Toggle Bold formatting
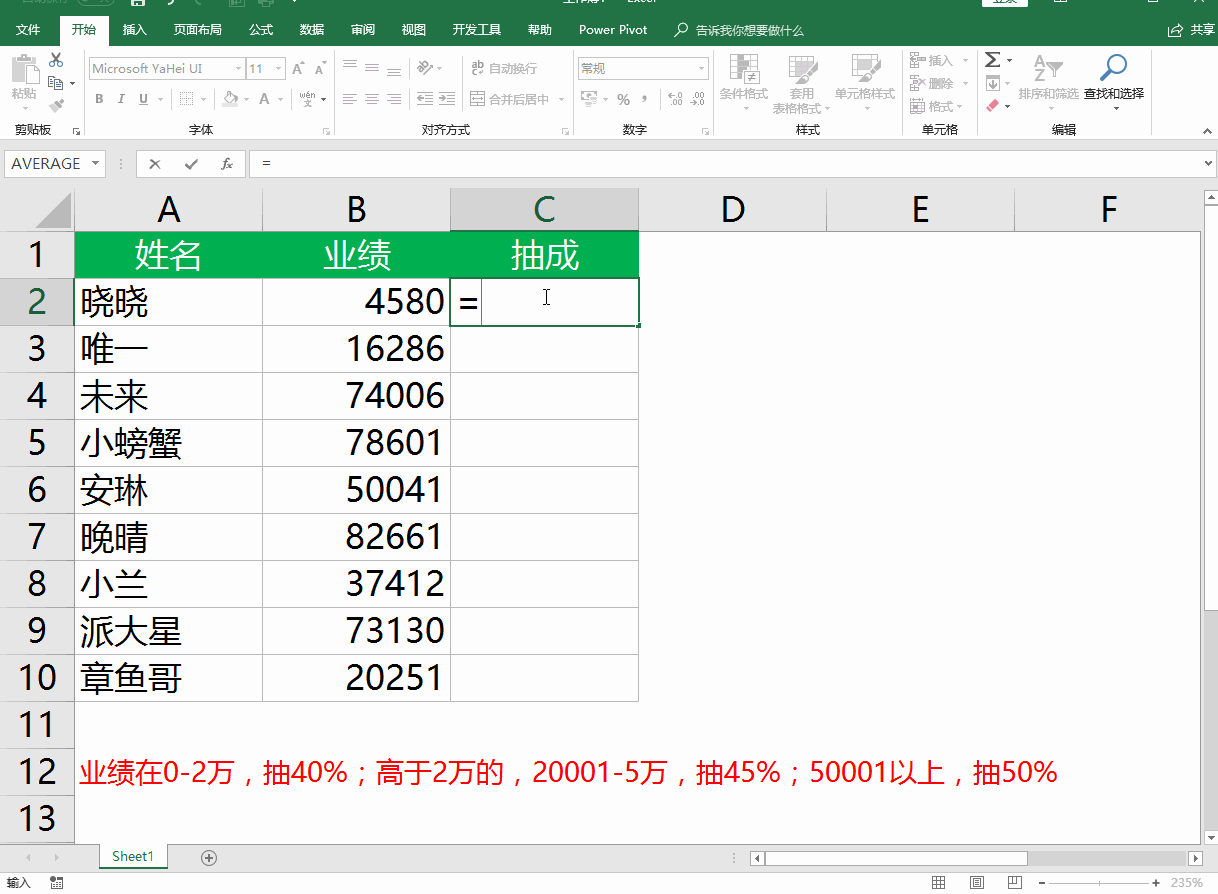This screenshot has width=1218, height=894. (99, 99)
